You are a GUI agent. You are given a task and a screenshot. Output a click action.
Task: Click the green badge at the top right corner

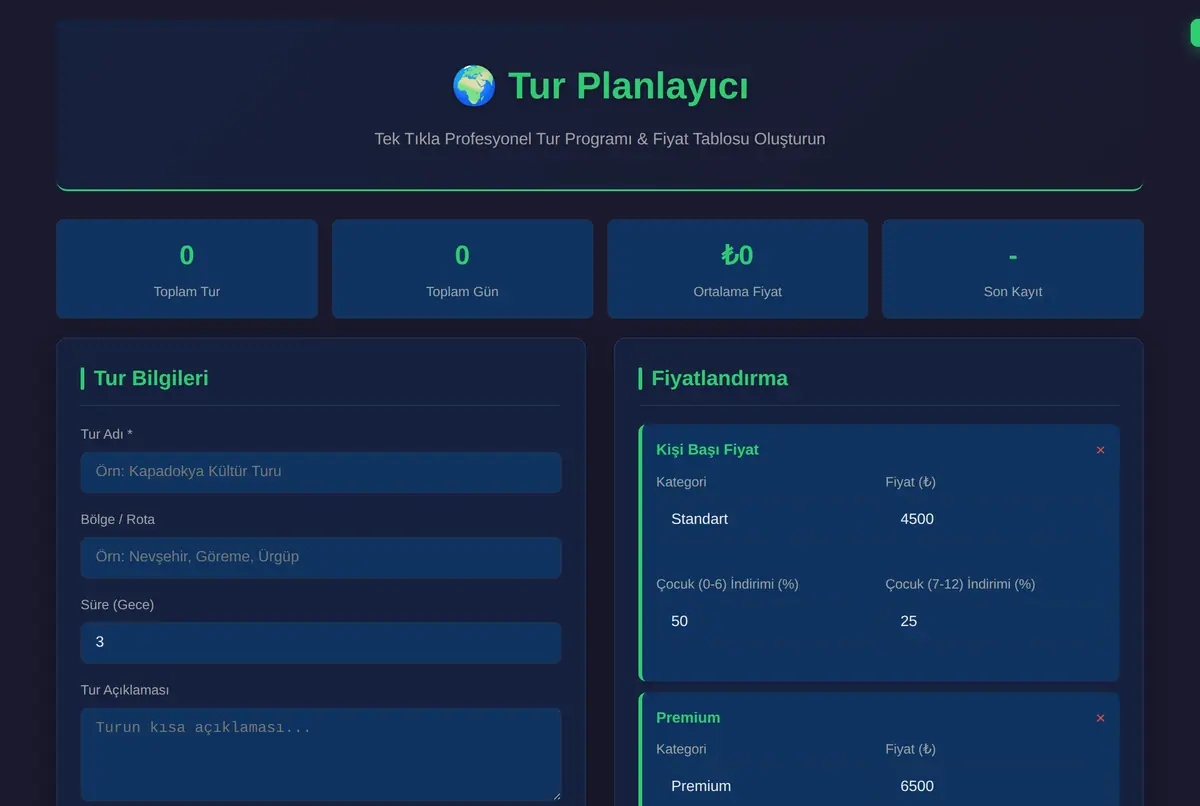[x=1195, y=33]
